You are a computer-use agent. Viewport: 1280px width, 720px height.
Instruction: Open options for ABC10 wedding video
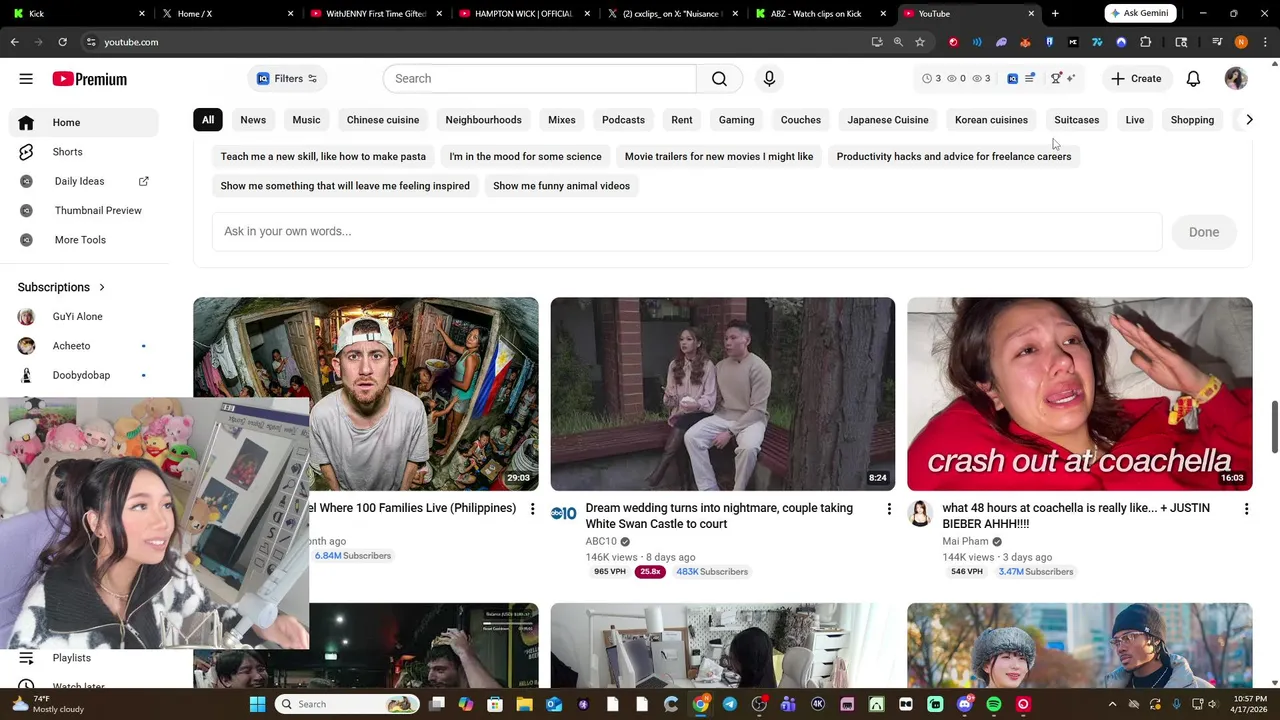pyautogui.click(x=889, y=509)
